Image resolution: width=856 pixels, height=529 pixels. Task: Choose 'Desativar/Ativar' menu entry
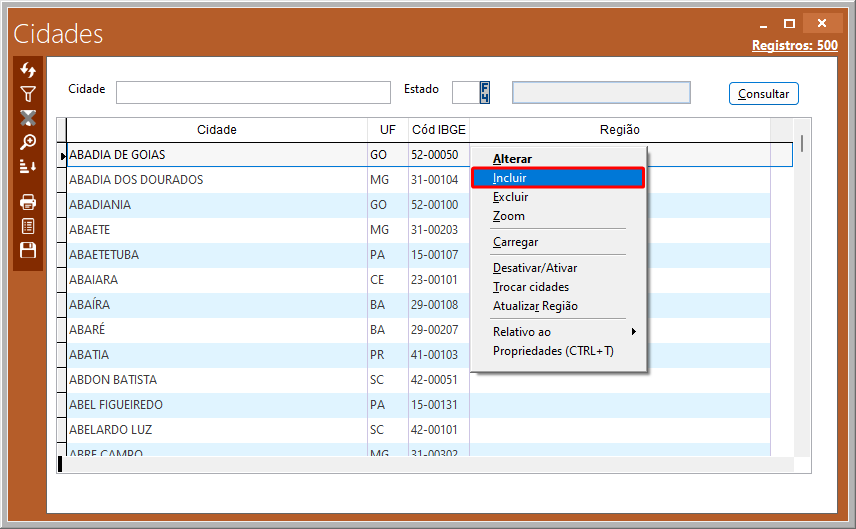[x=535, y=268]
